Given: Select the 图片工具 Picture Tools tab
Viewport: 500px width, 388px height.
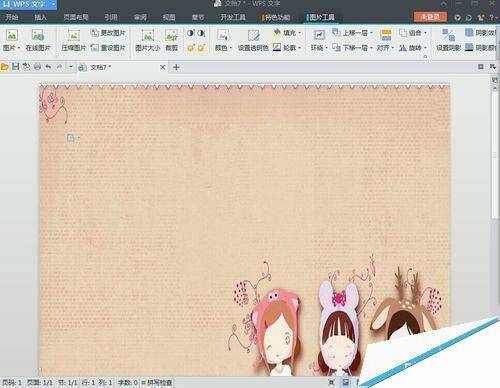Looking at the screenshot, I should click(321, 17).
